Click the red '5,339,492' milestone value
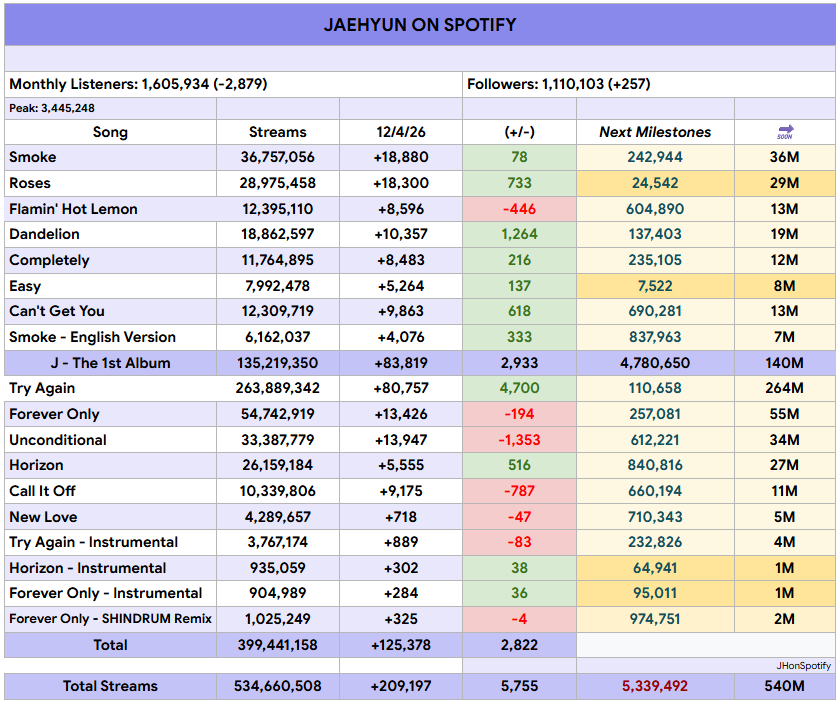 tap(655, 686)
